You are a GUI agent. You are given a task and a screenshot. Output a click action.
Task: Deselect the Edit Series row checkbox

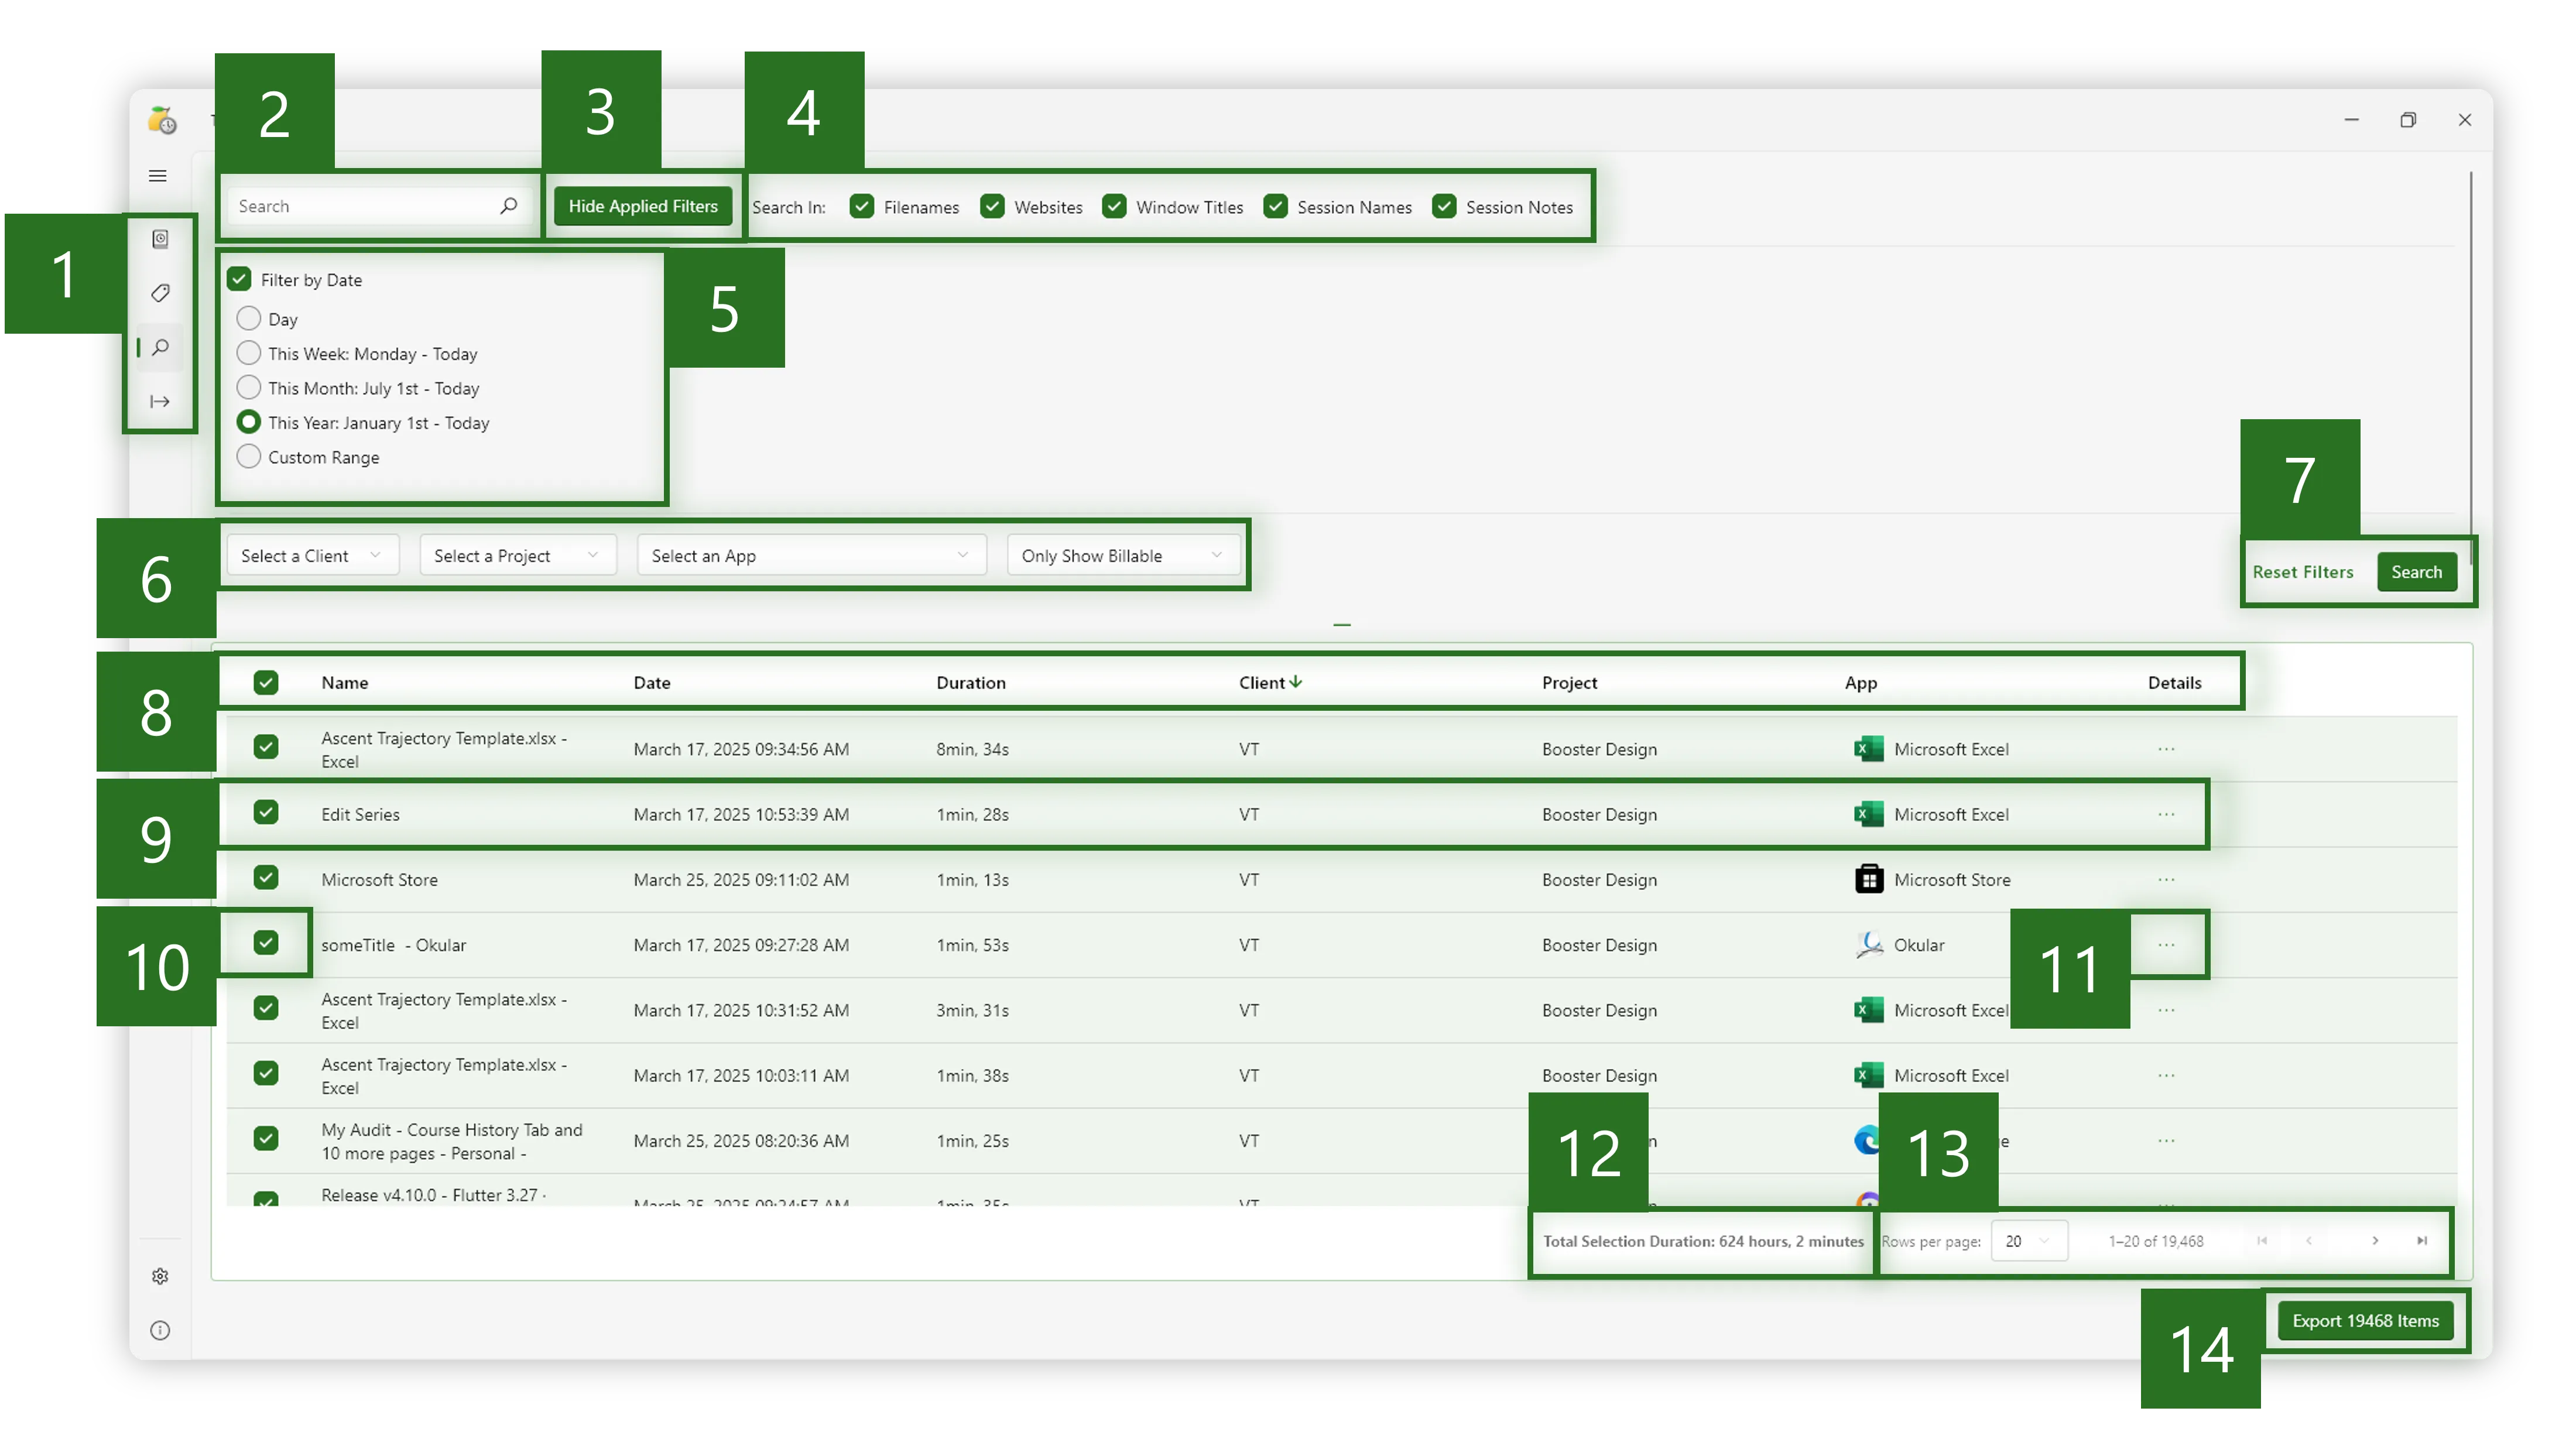pyautogui.click(x=266, y=813)
